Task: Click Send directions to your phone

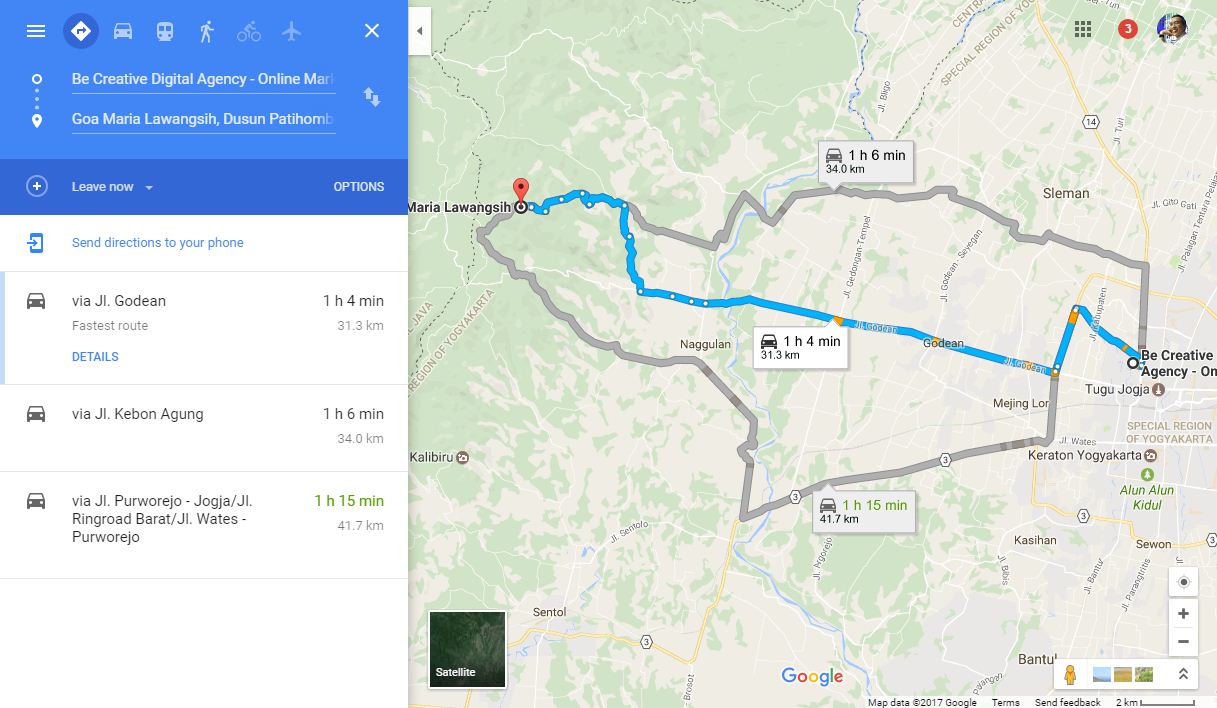Action: click(158, 243)
